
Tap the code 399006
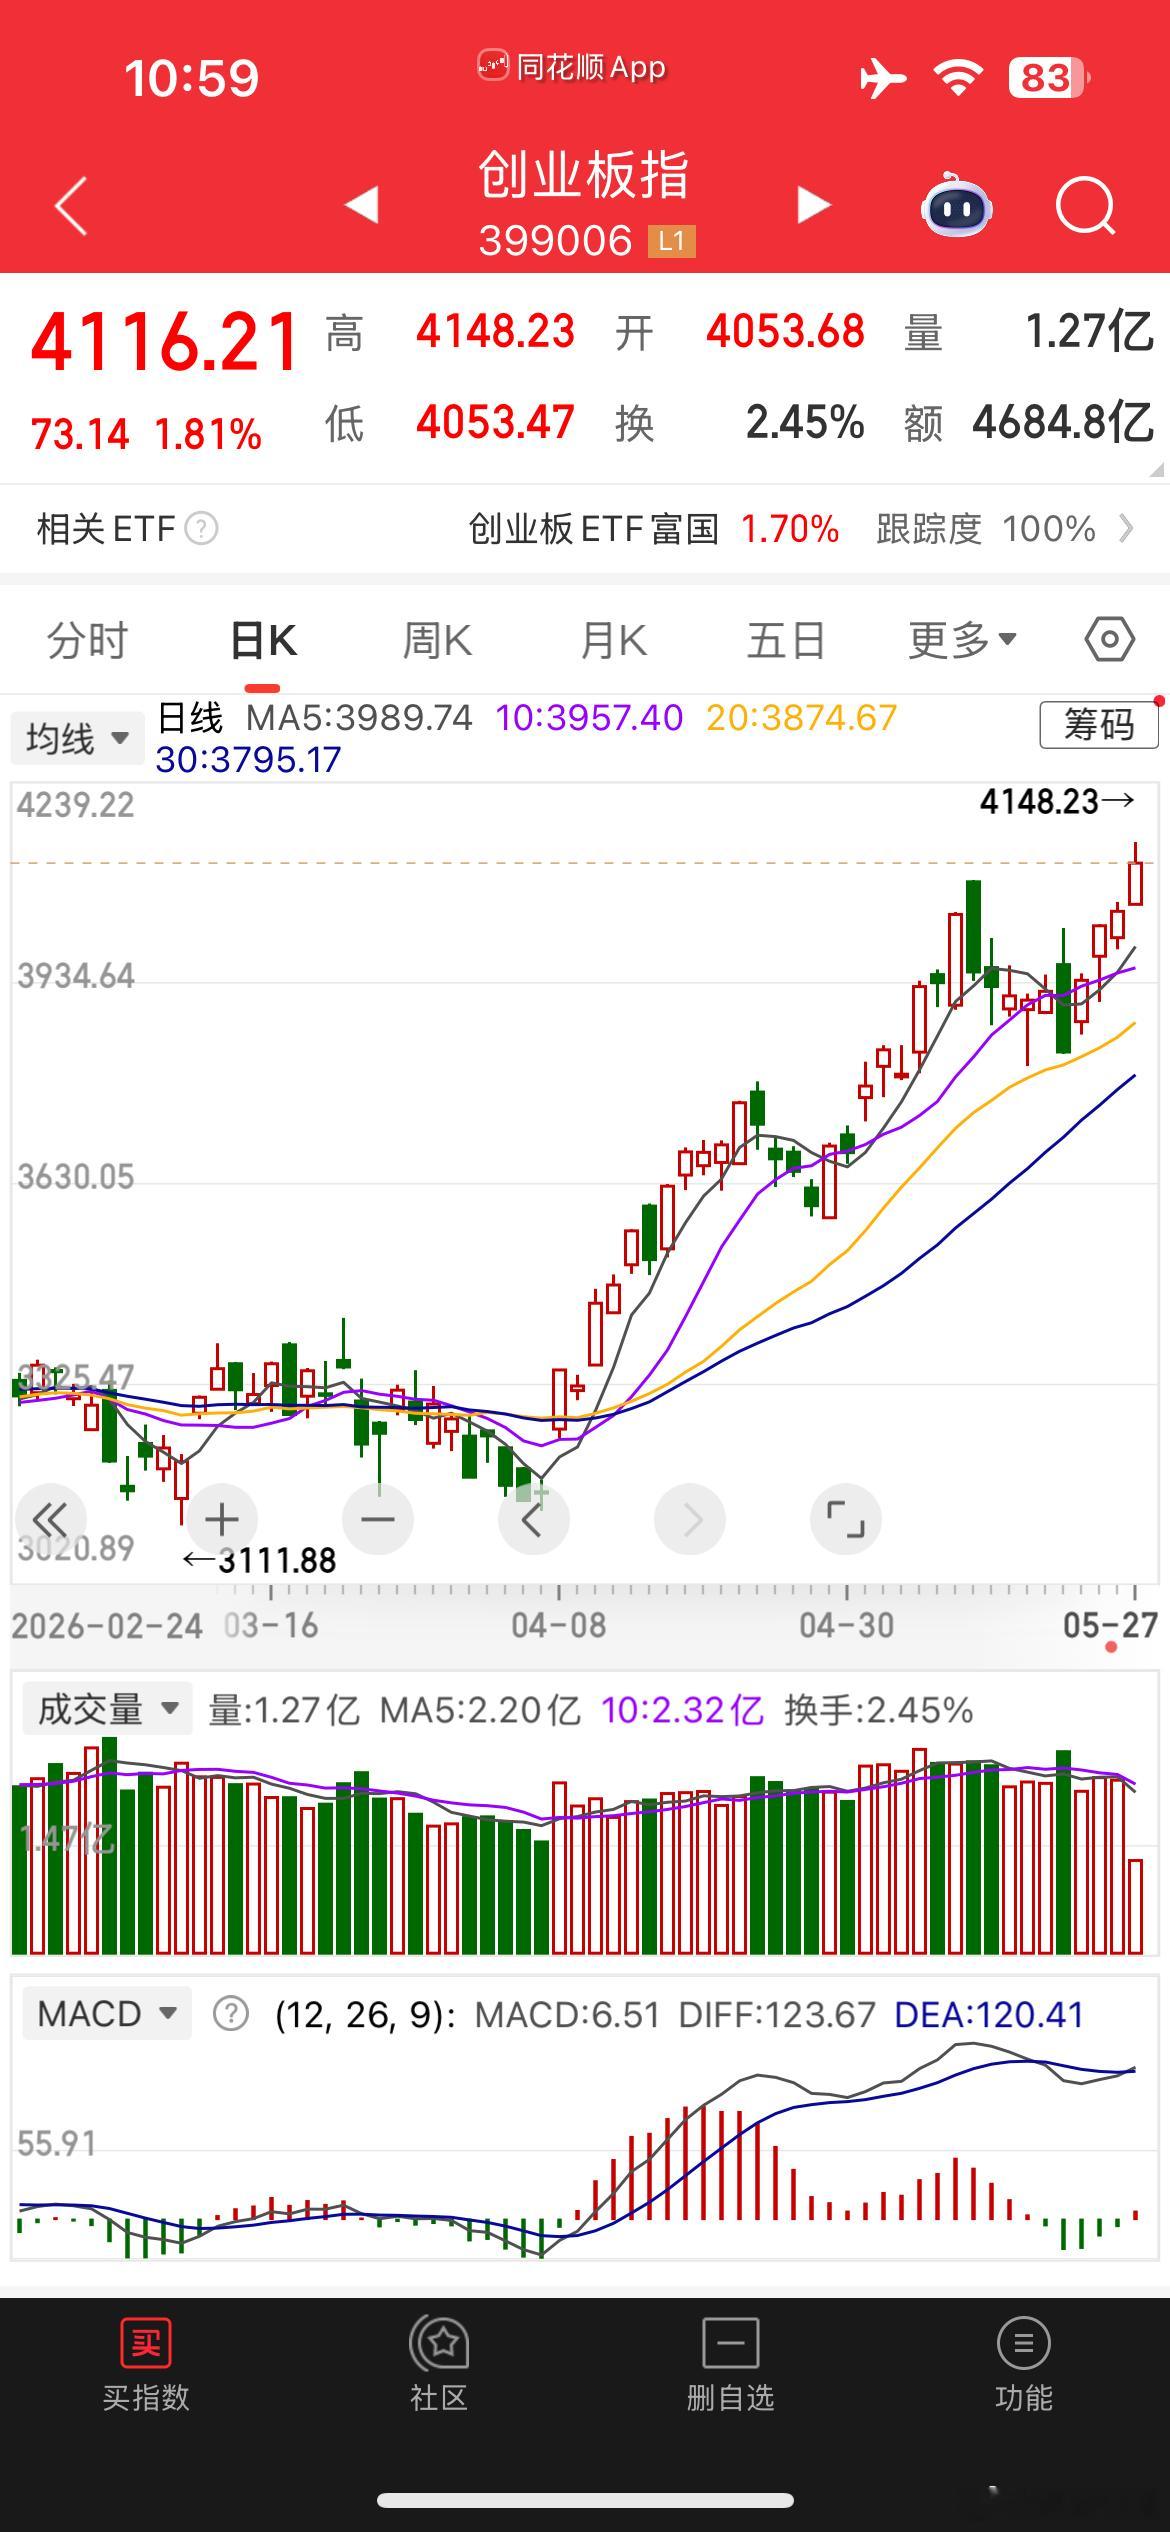(x=555, y=240)
